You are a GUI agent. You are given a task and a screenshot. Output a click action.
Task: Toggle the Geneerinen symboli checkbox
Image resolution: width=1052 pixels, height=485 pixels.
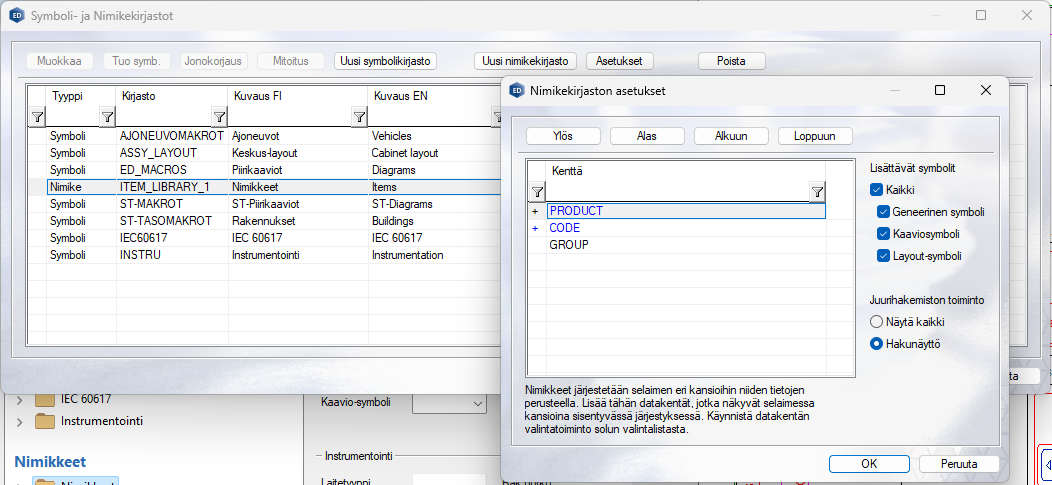point(883,212)
